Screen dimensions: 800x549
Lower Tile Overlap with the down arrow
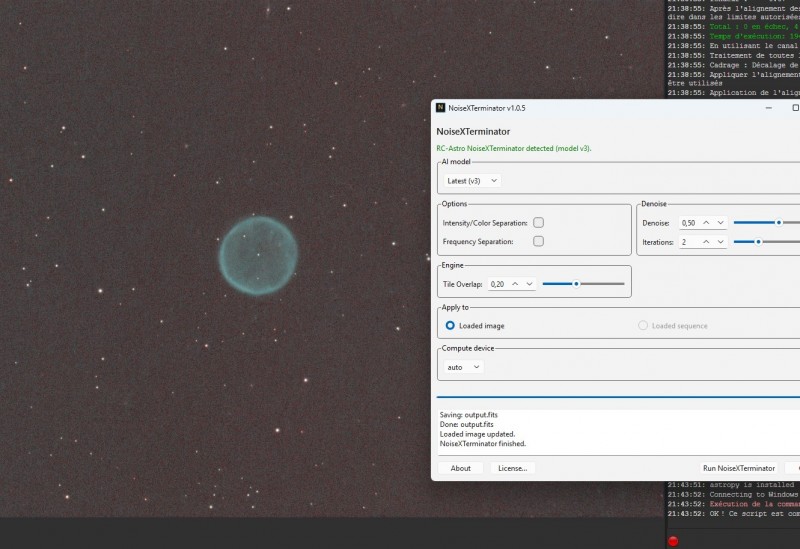pos(530,284)
